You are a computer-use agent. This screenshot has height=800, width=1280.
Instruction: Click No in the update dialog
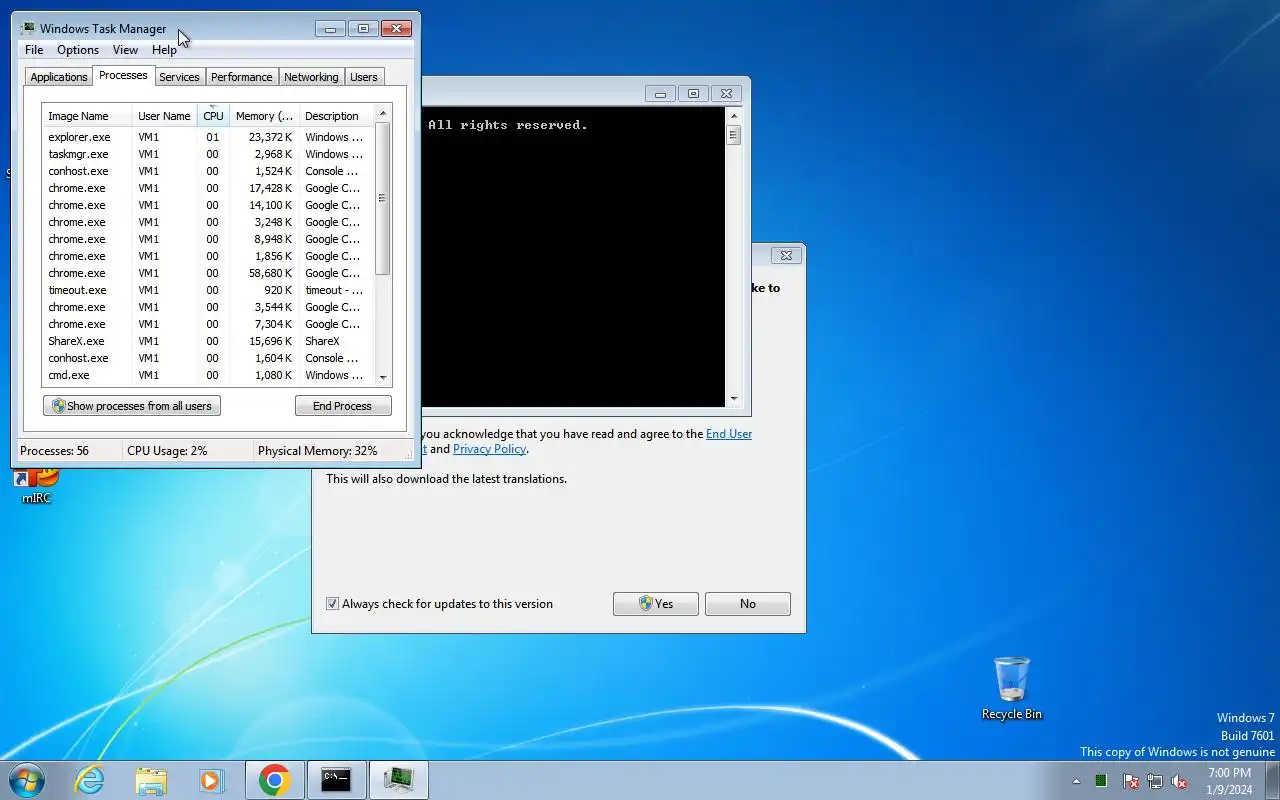(x=747, y=604)
